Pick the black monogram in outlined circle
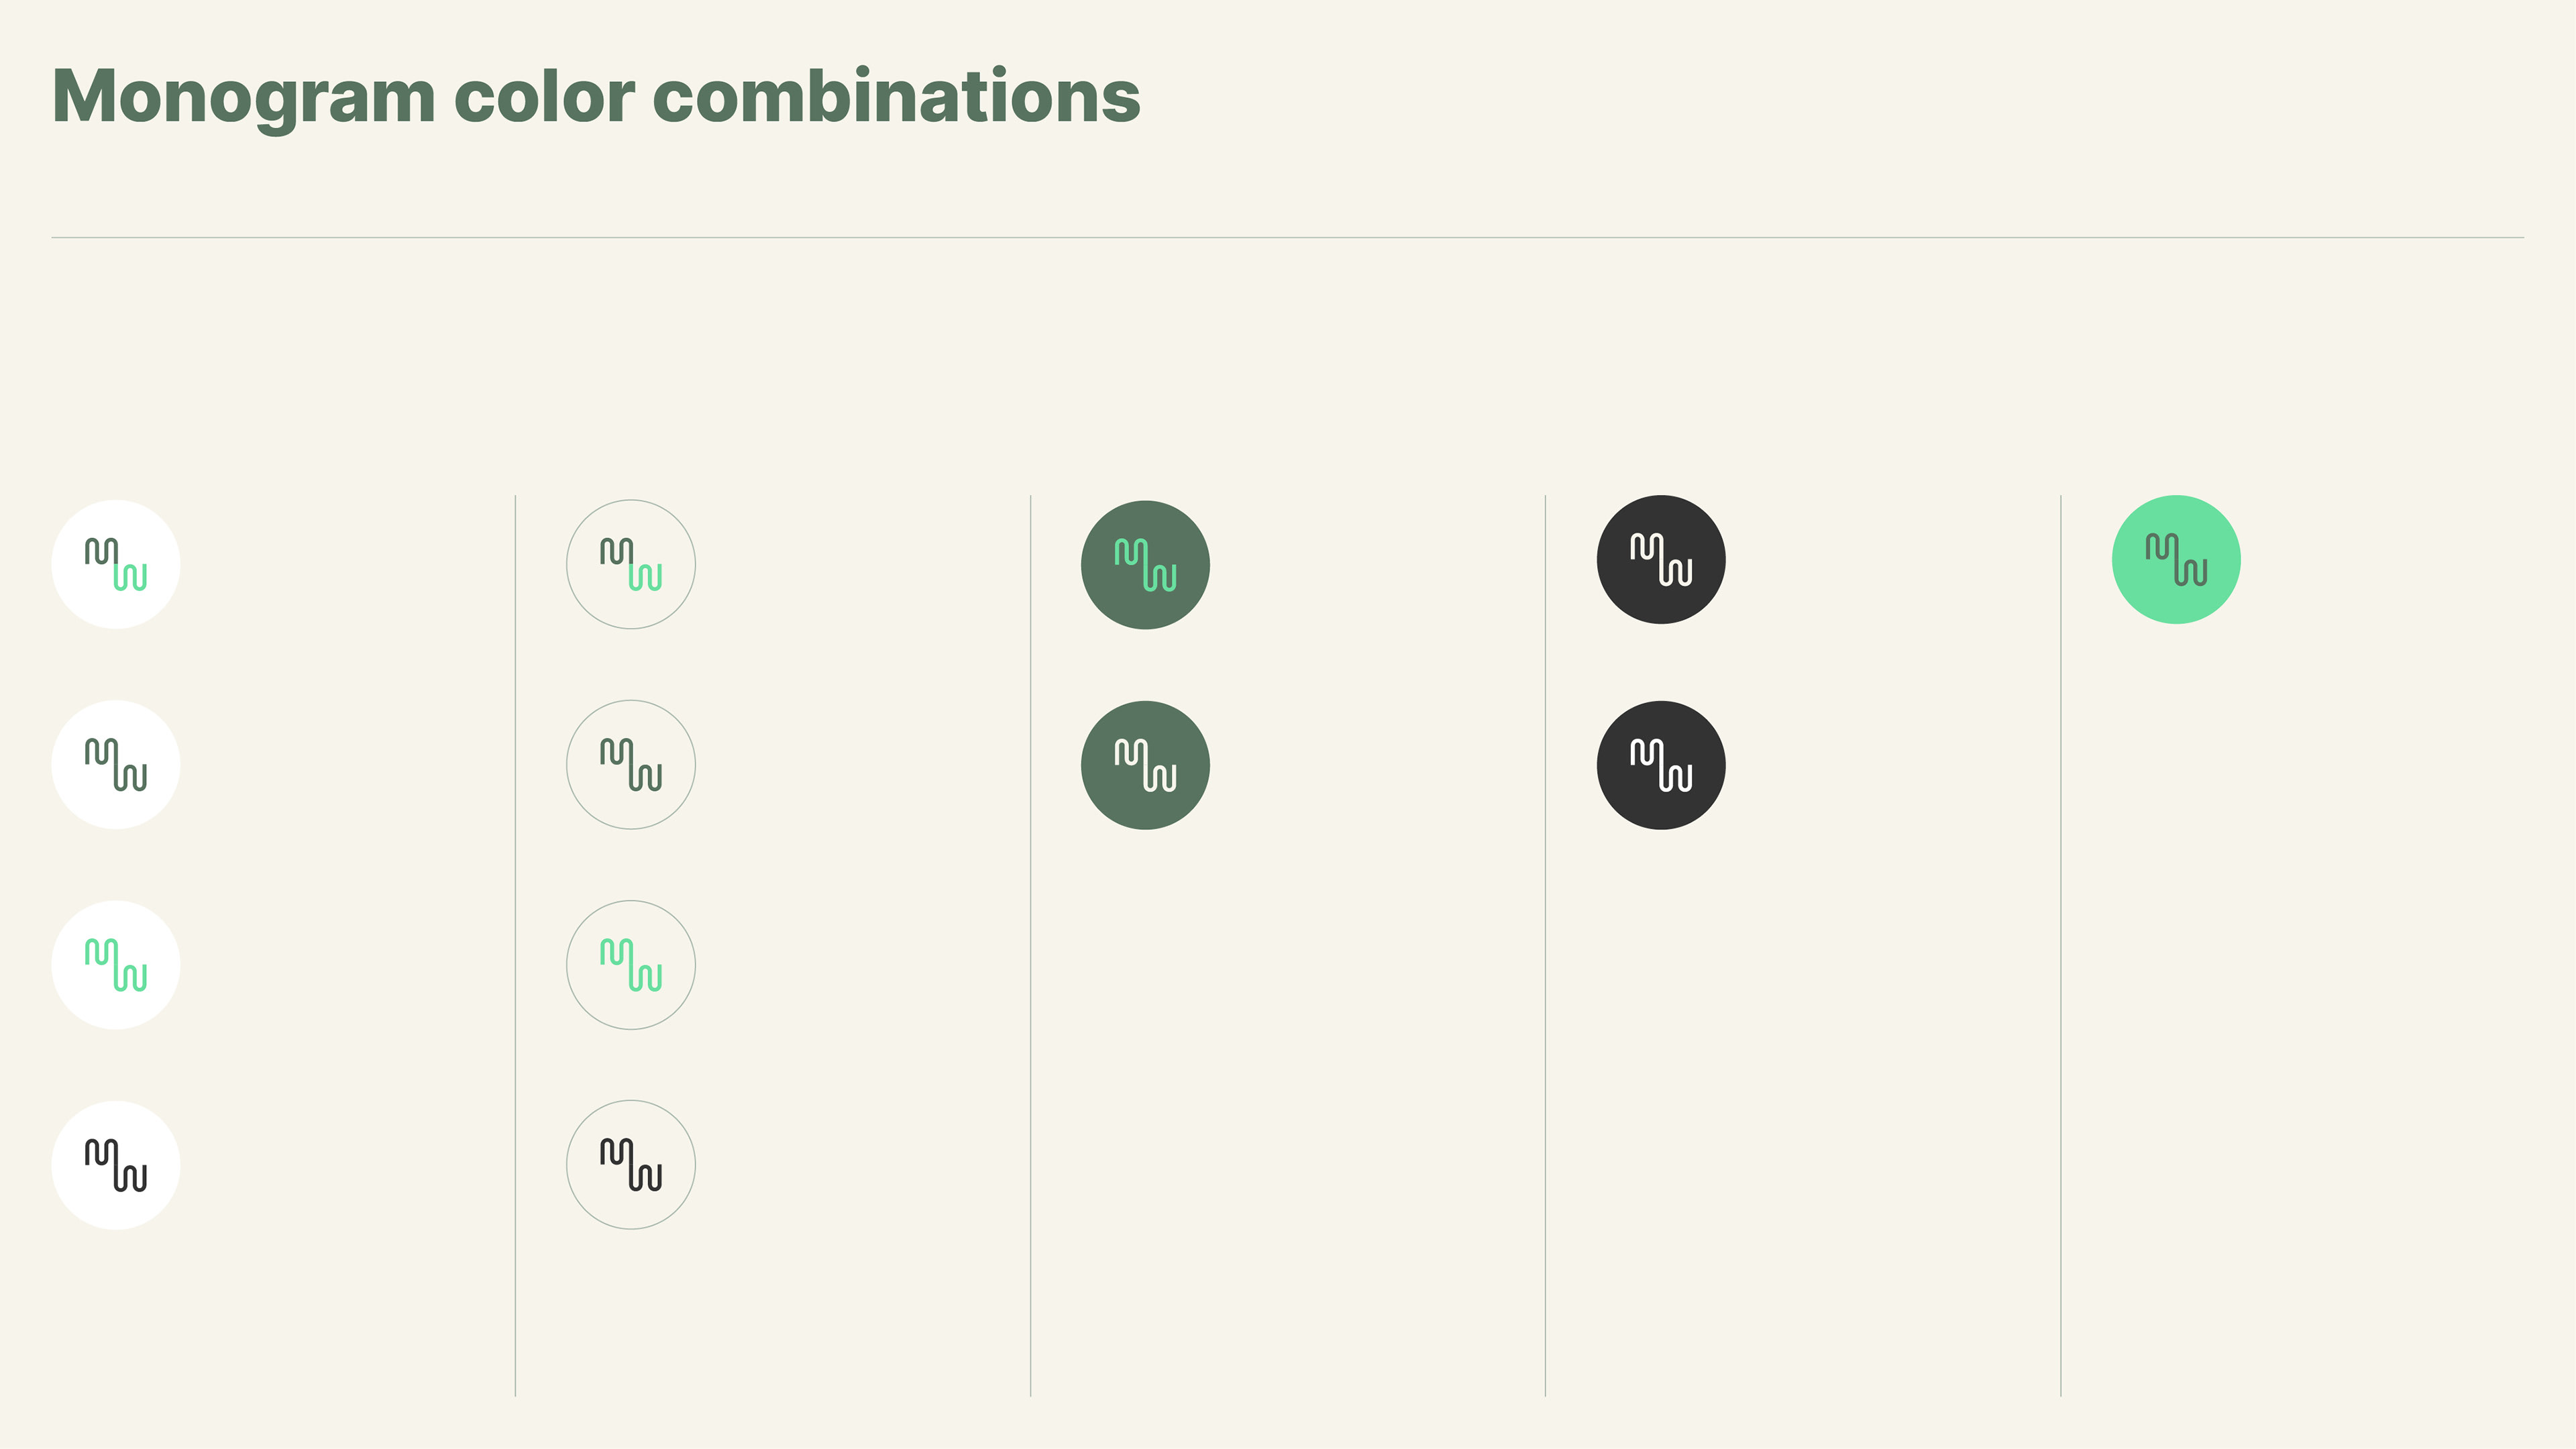This screenshot has height=1449, width=2576. point(631,1164)
